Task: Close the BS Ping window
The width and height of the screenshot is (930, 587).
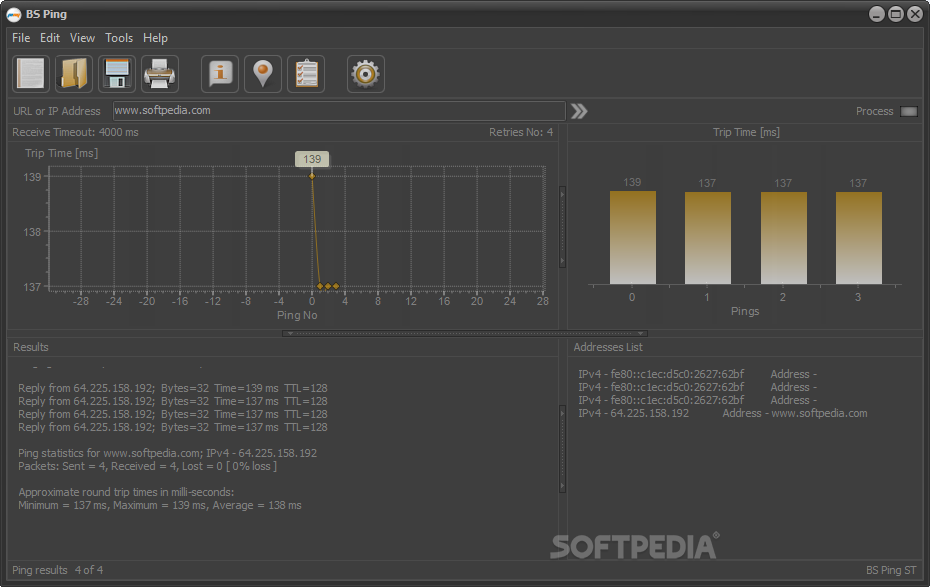Action: (915, 14)
